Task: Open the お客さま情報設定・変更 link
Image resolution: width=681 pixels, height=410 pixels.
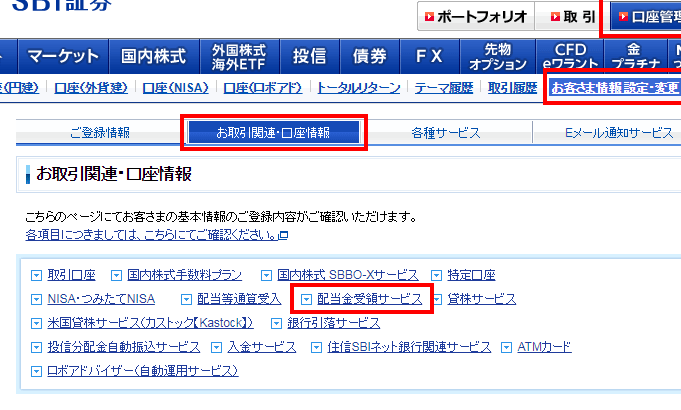Action: coord(614,88)
